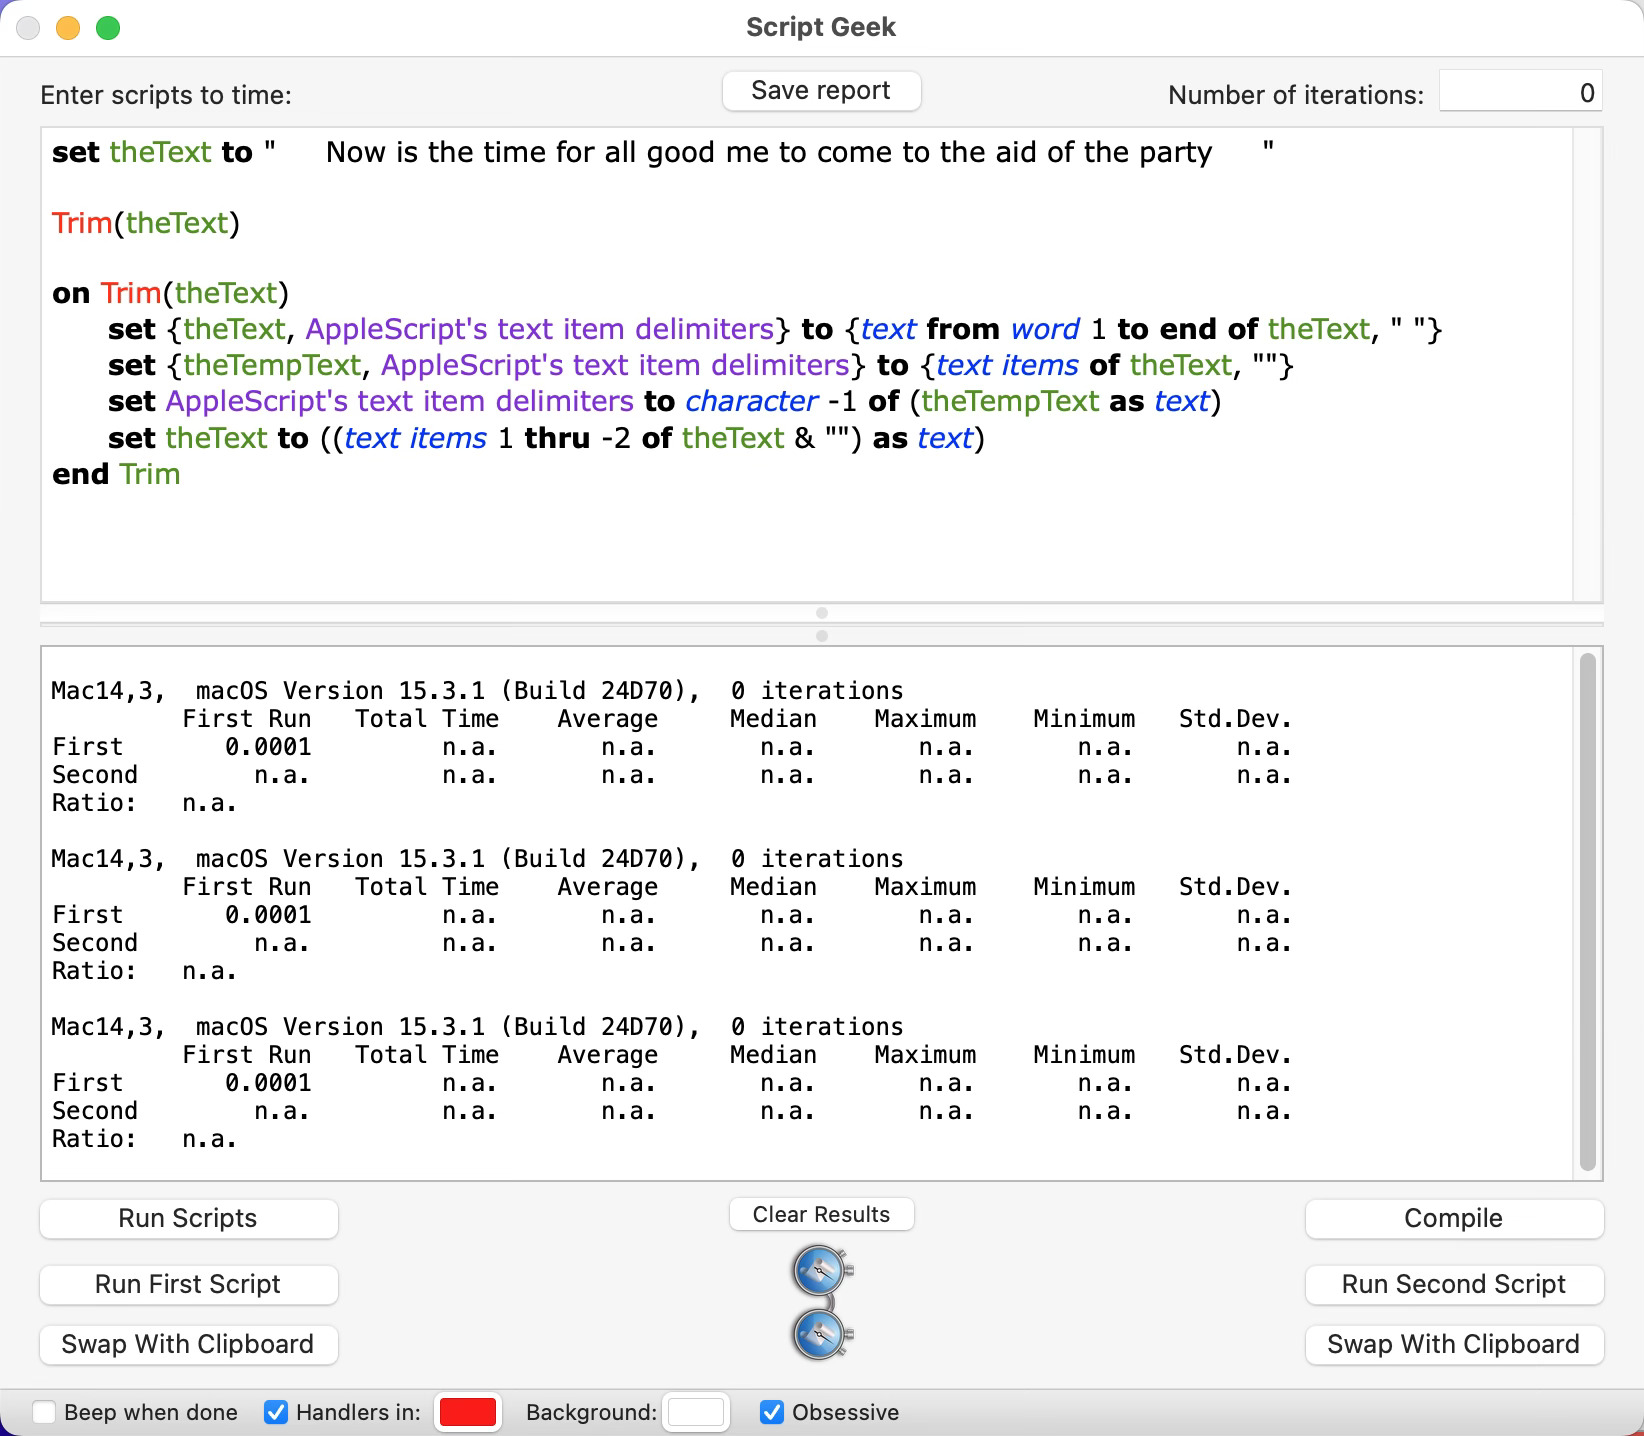Image resolution: width=1644 pixels, height=1436 pixels.
Task: Click the results pane vertical scrollbar
Action: (1587, 911)
